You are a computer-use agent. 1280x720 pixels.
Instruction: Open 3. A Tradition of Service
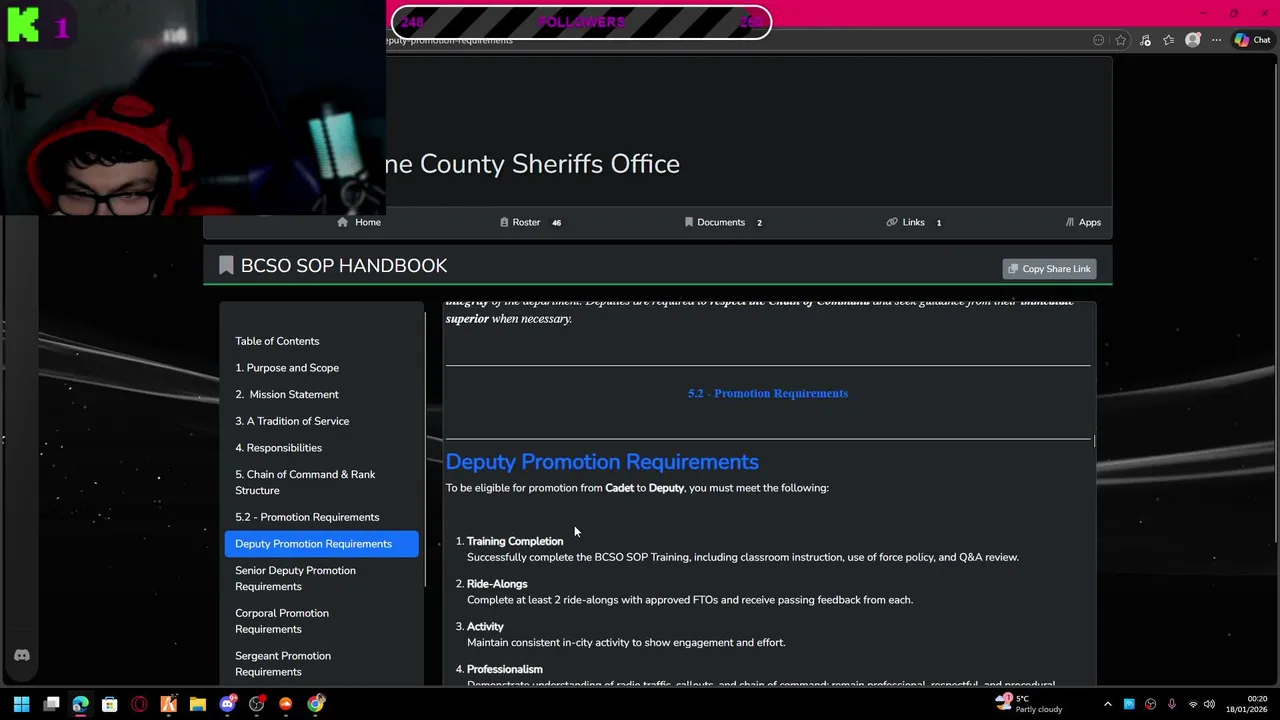[292, 421]
